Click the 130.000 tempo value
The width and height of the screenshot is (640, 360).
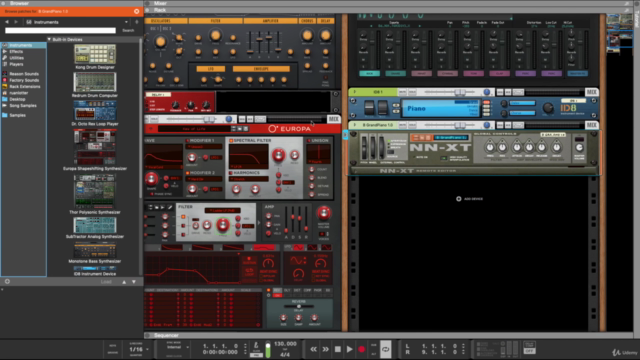(285, 344)
